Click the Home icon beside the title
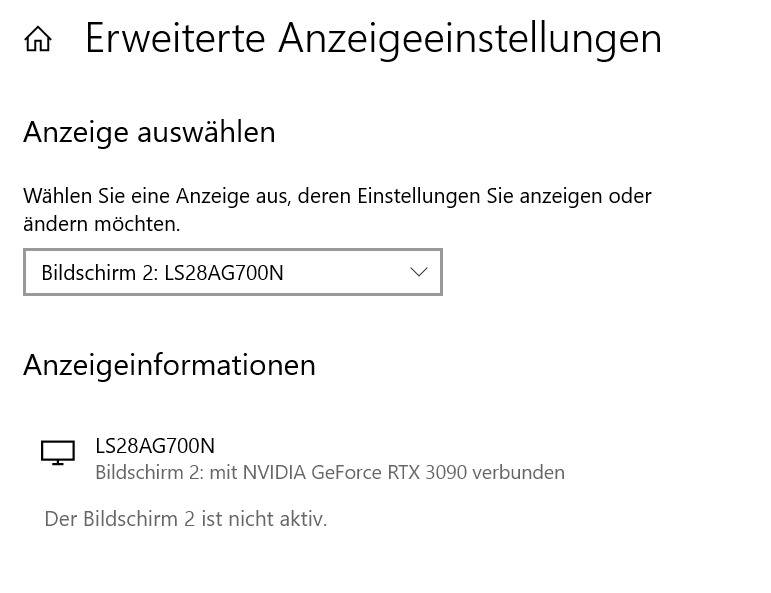The width and height of the screenshot is (771, 593). (38, 40)
